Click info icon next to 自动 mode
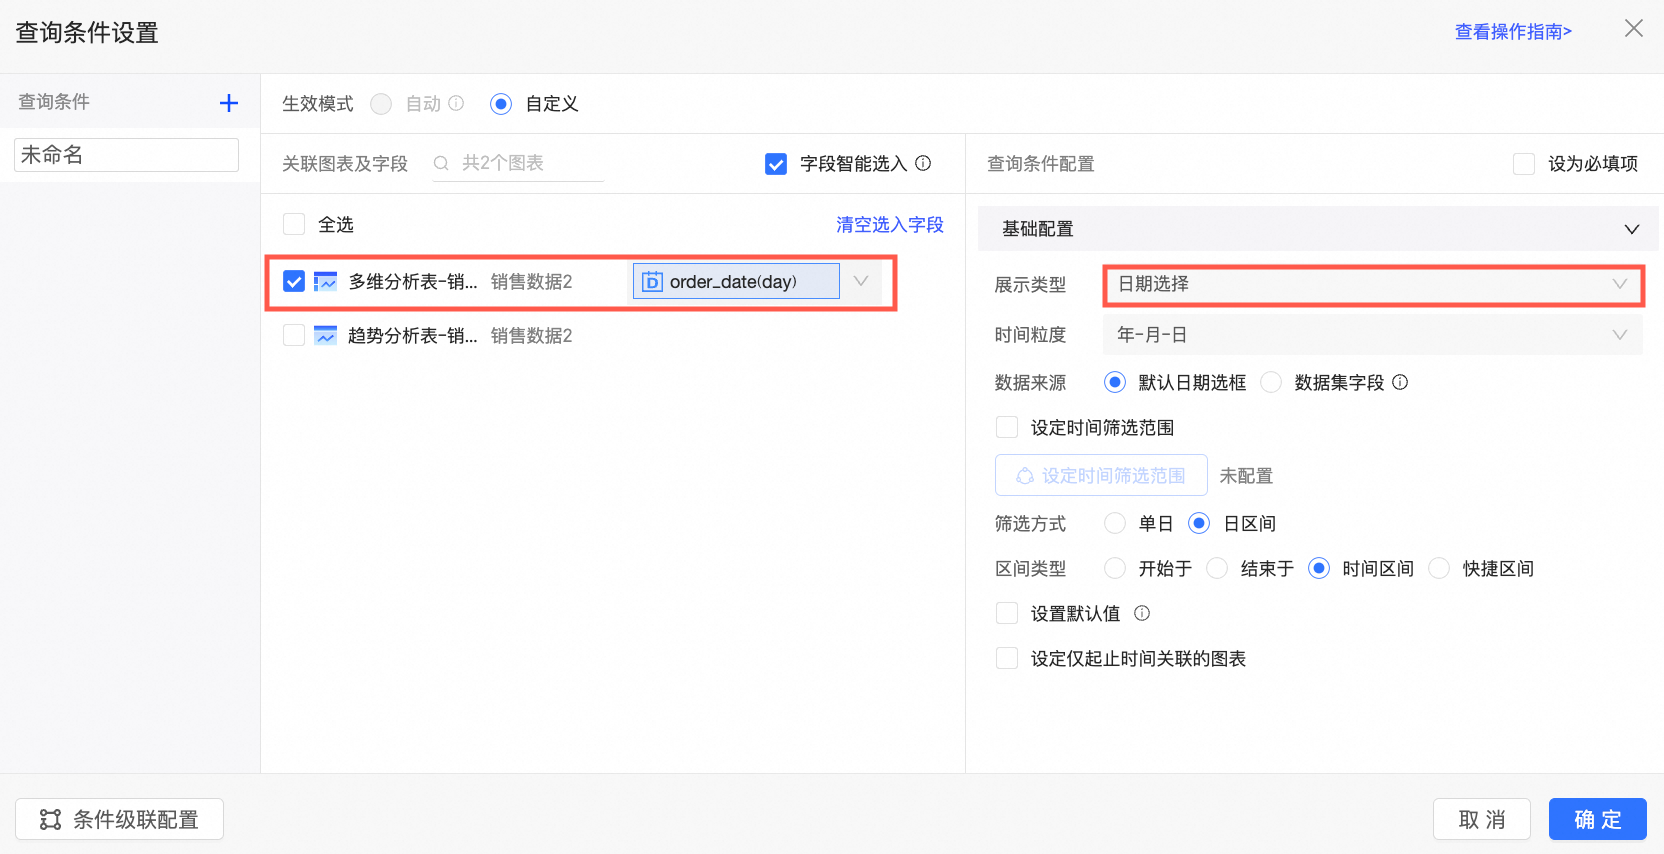The height and width of the screenshot is (854, 1664). 456,103
